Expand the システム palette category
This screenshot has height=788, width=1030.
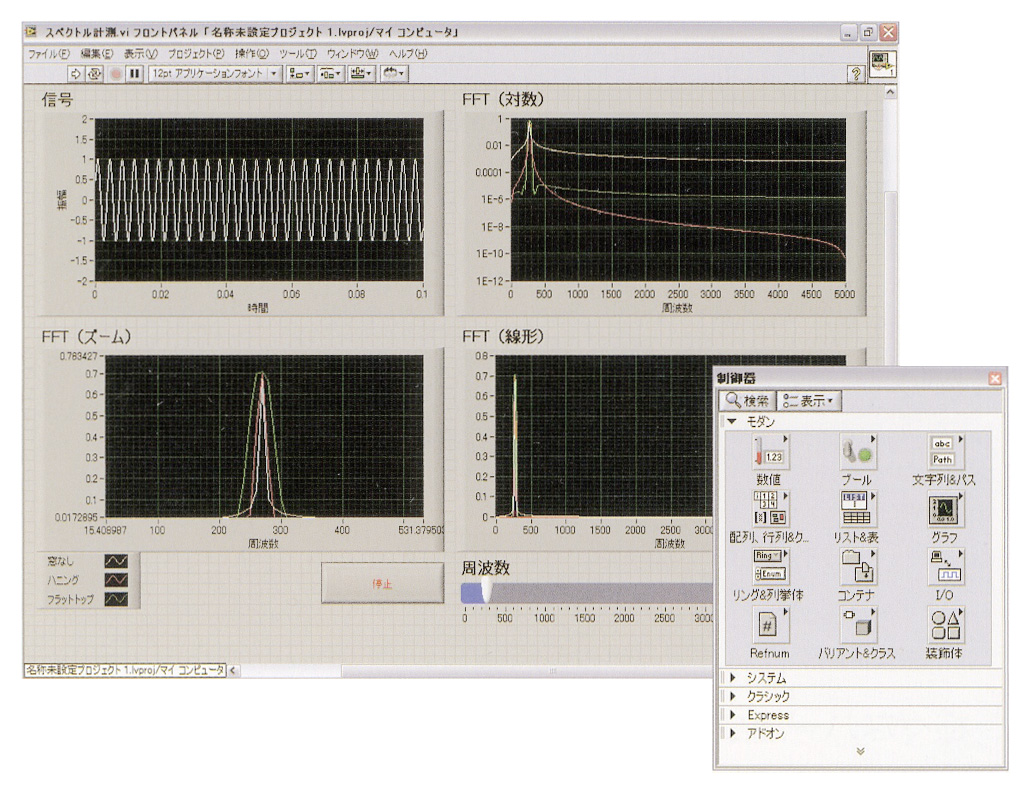[732, 678]
